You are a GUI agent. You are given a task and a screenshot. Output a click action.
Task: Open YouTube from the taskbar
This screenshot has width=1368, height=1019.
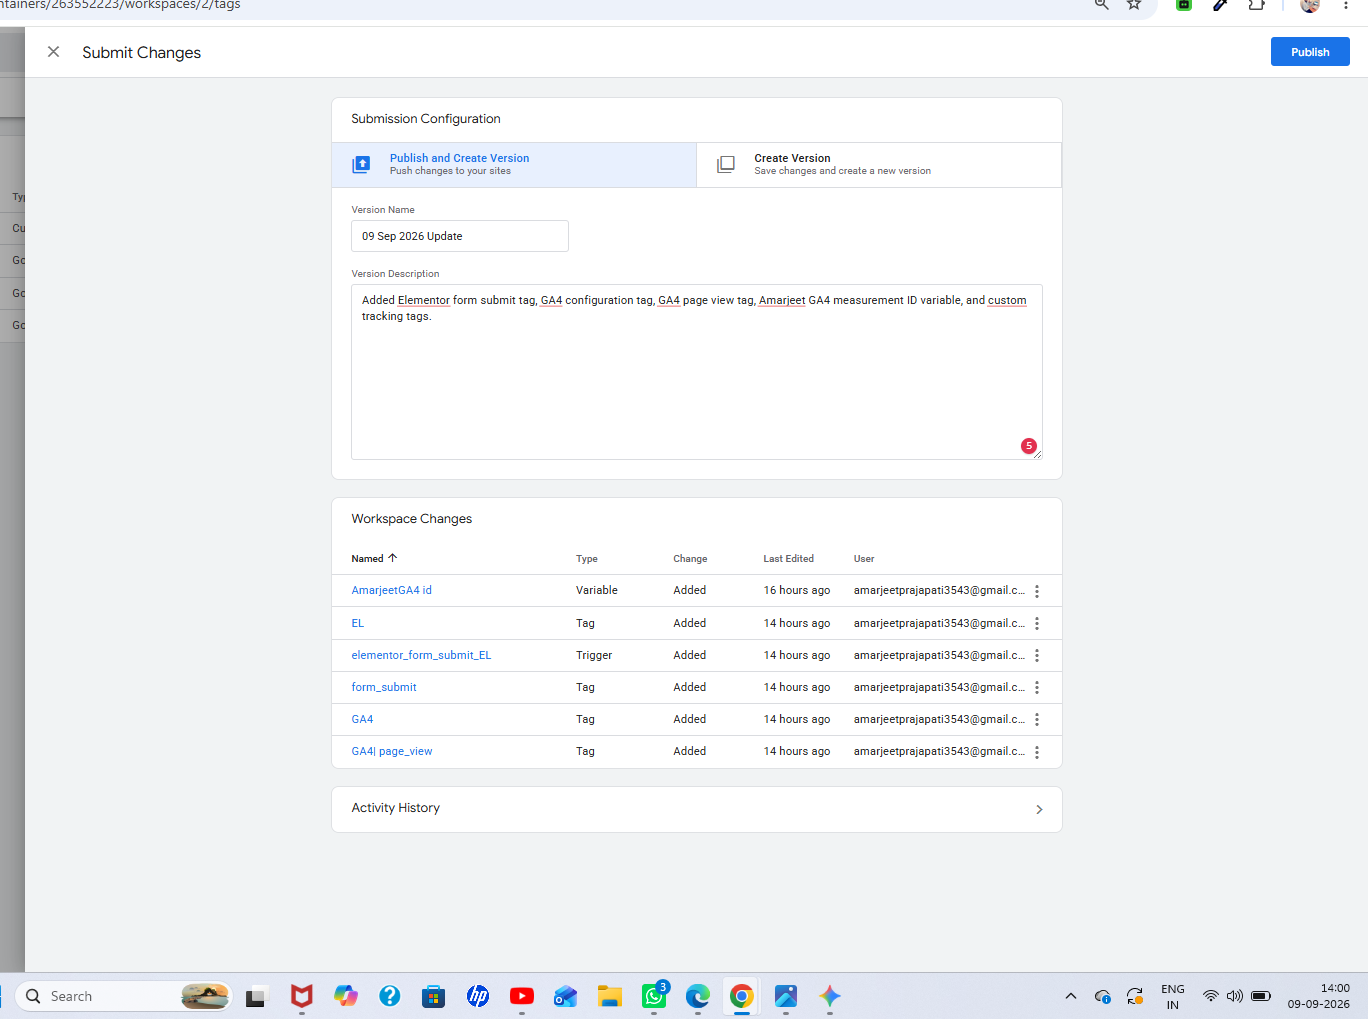[x=522, y=996]
